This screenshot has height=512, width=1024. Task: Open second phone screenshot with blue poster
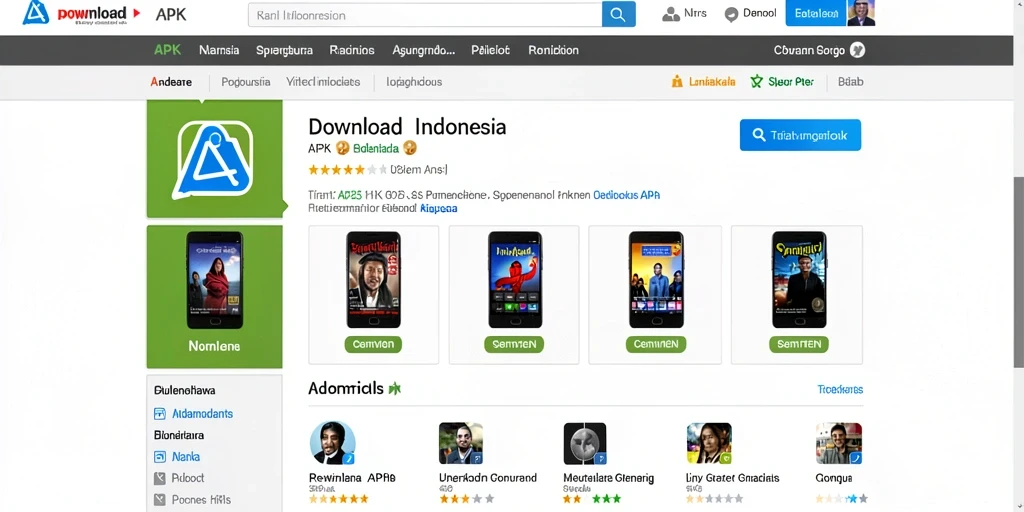515,280
